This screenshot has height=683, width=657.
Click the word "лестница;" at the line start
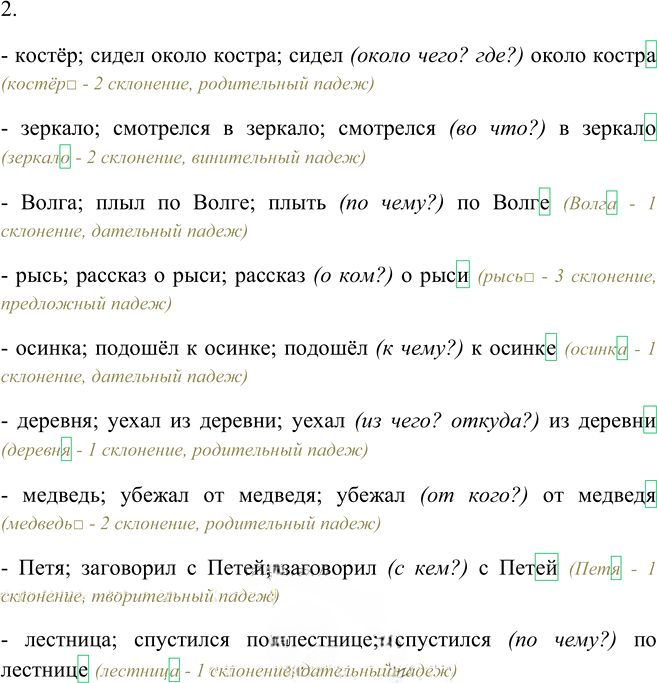pyautogui.click(x=71, y=640)
